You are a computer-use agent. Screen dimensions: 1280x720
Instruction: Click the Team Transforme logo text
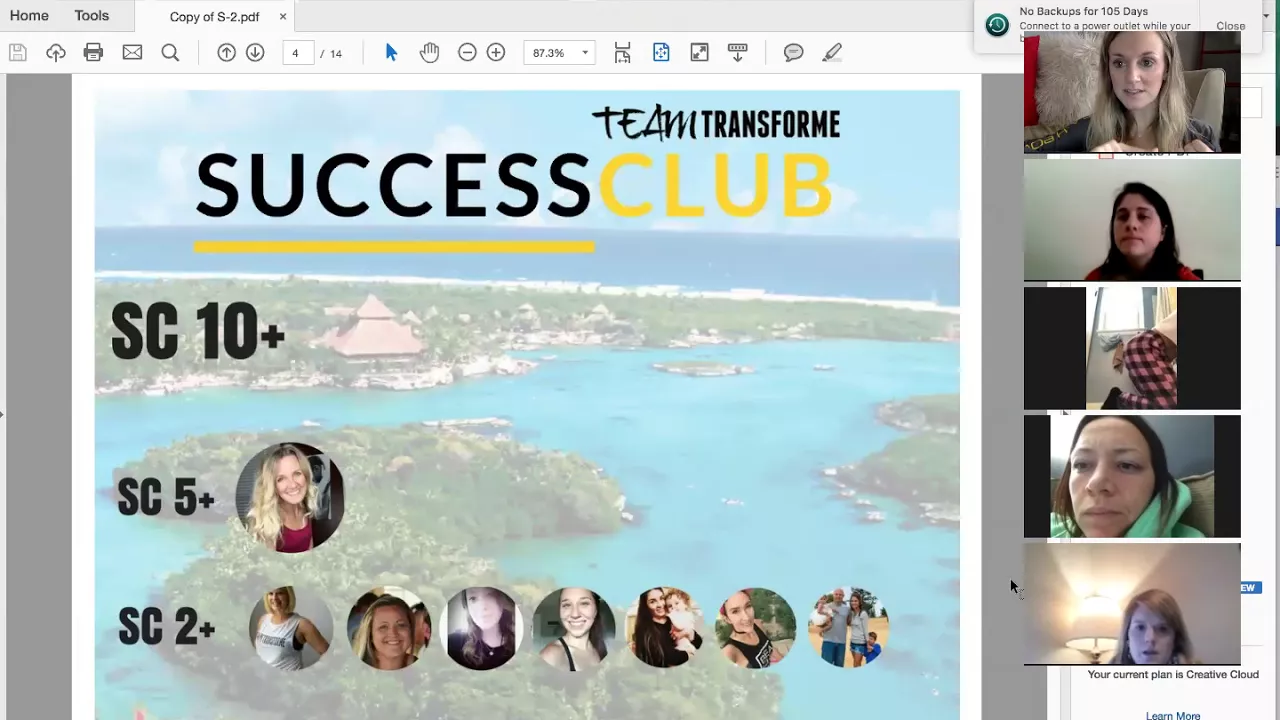point(716,124)
